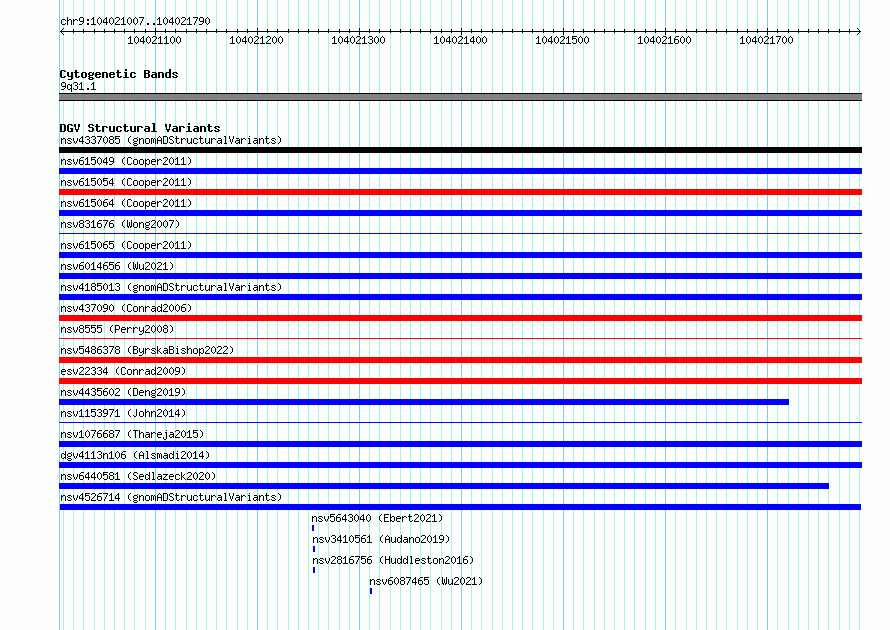Click ruler position 104021200
This screenshot has width=890, height=630.
(256, 40)
